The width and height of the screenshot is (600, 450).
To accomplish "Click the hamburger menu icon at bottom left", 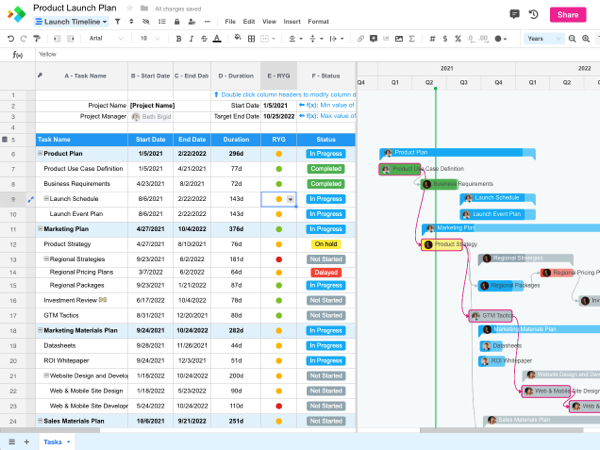I will click(x=12, y=441).
